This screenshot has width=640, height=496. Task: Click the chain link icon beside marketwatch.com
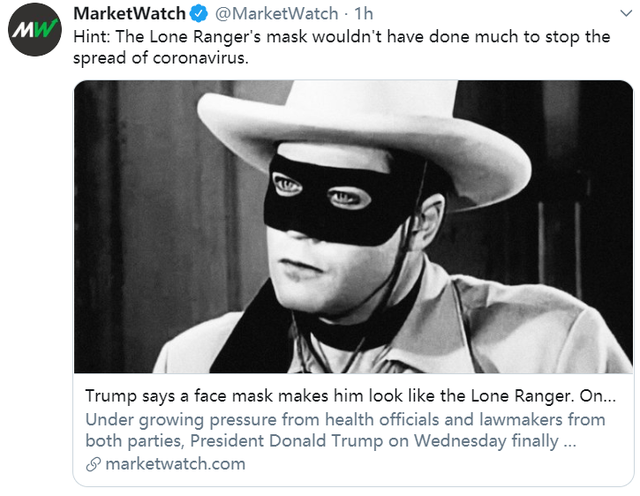tap(92, 465)
